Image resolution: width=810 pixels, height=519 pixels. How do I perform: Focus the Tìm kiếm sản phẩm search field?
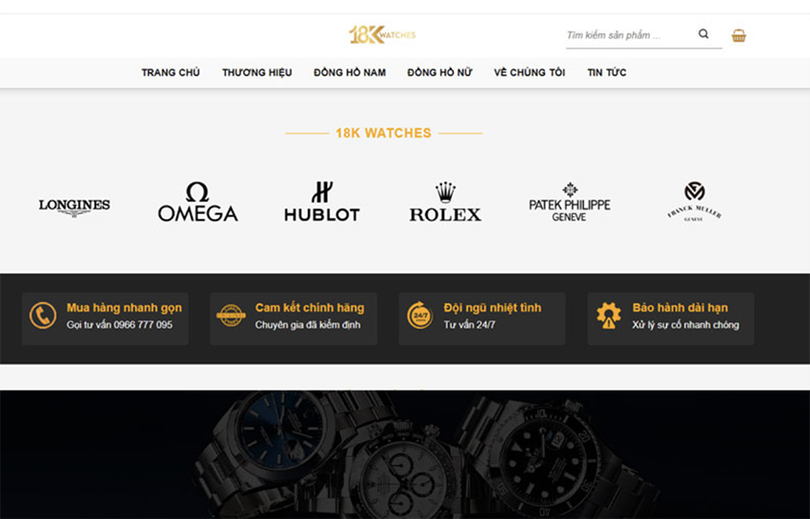pos(630,35)
